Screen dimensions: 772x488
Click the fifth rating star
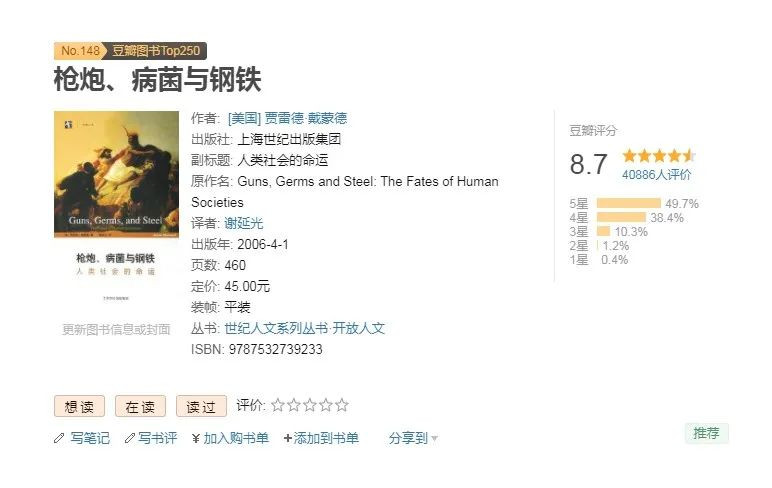[x=342, y=405]
